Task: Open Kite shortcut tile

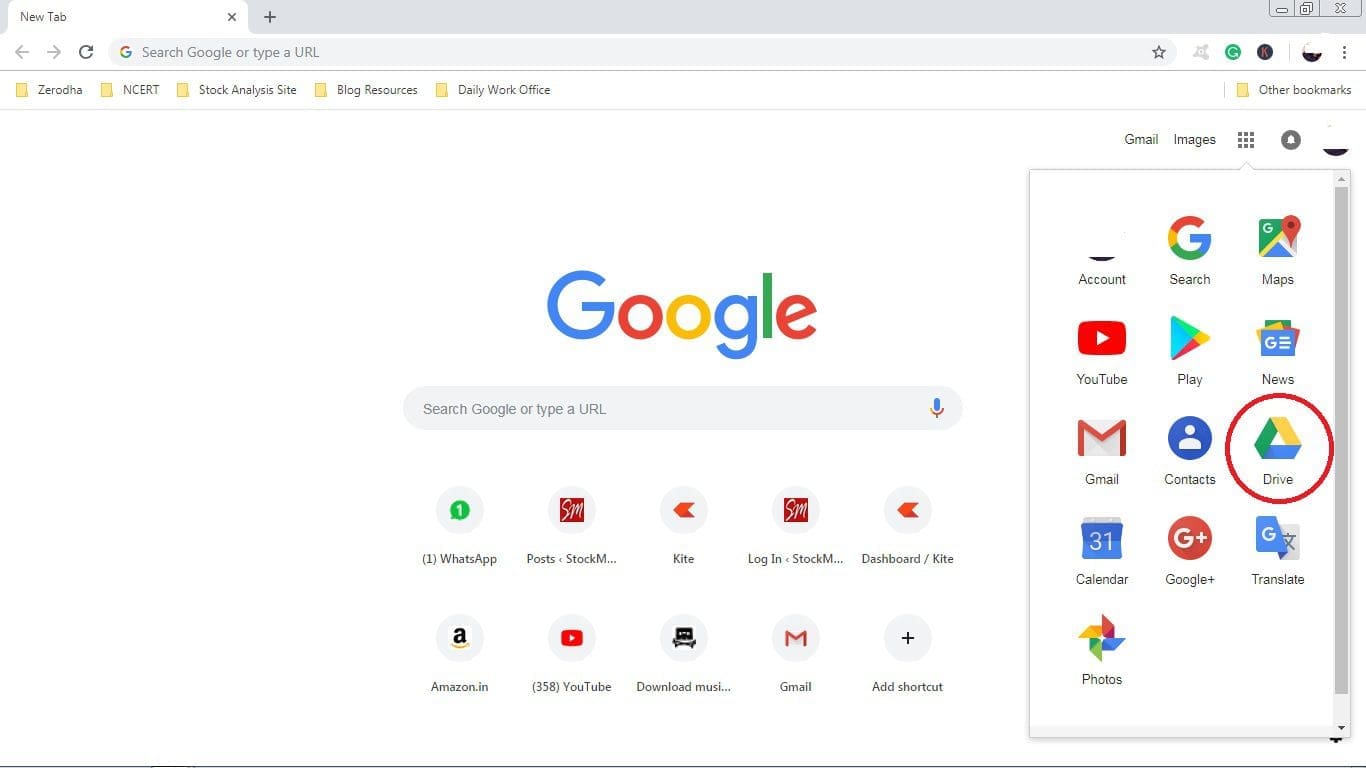Action: [x=684, y=527]
